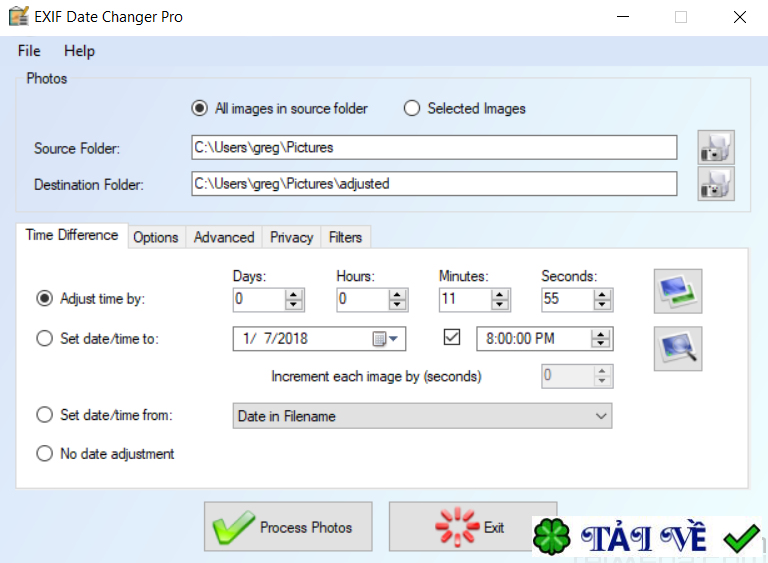
Task: Decrease the 8:00:00 PM time value
Action: [600, 343]
